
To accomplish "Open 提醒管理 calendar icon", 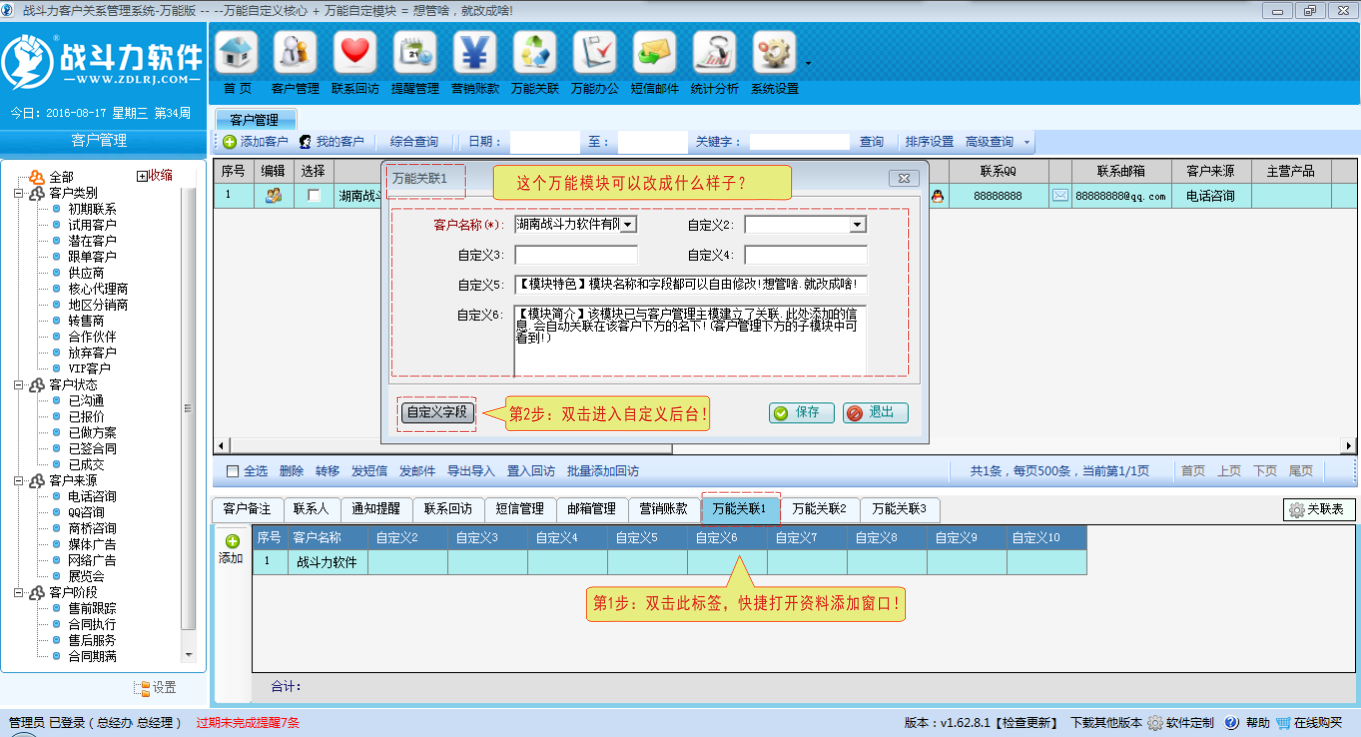I will [415, 53].
